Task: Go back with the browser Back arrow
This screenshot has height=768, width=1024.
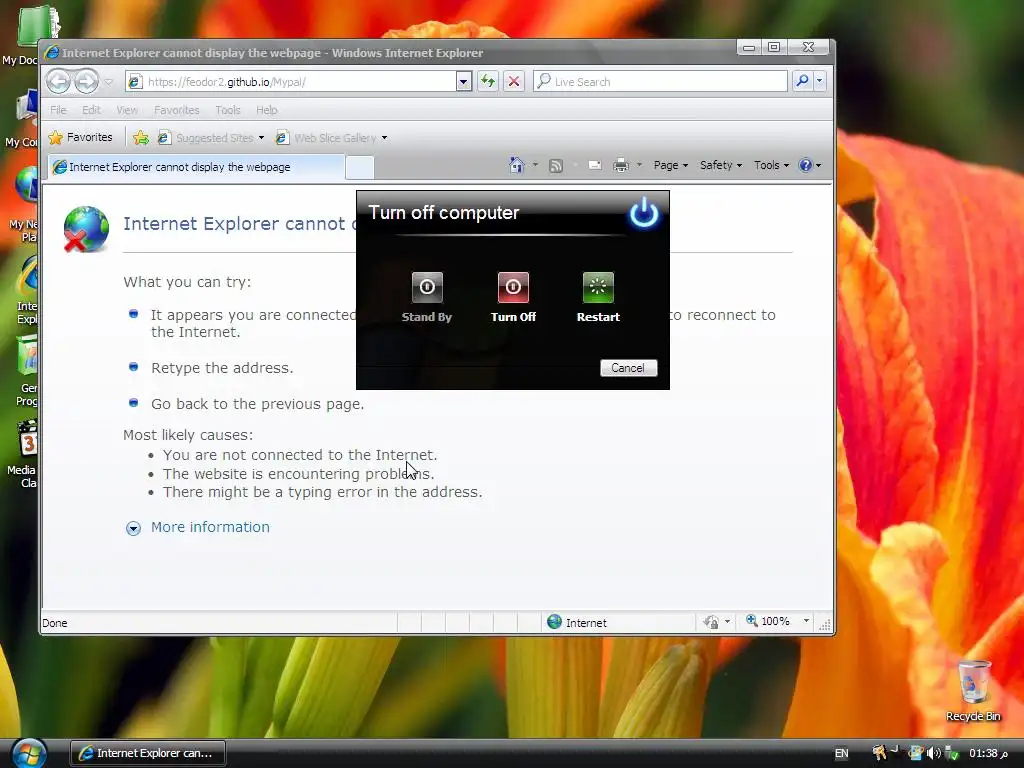Action: point(59,82)
